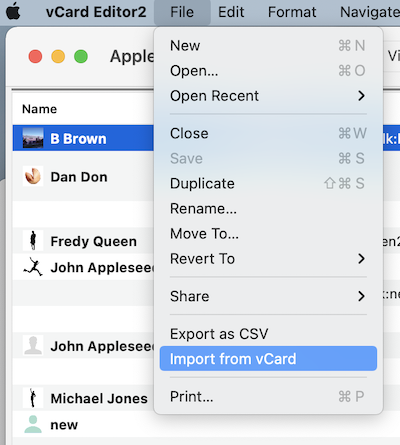Open the Apple menu icon
The height and width of the screenshot is (445, 400).
[x=13, y=12]
